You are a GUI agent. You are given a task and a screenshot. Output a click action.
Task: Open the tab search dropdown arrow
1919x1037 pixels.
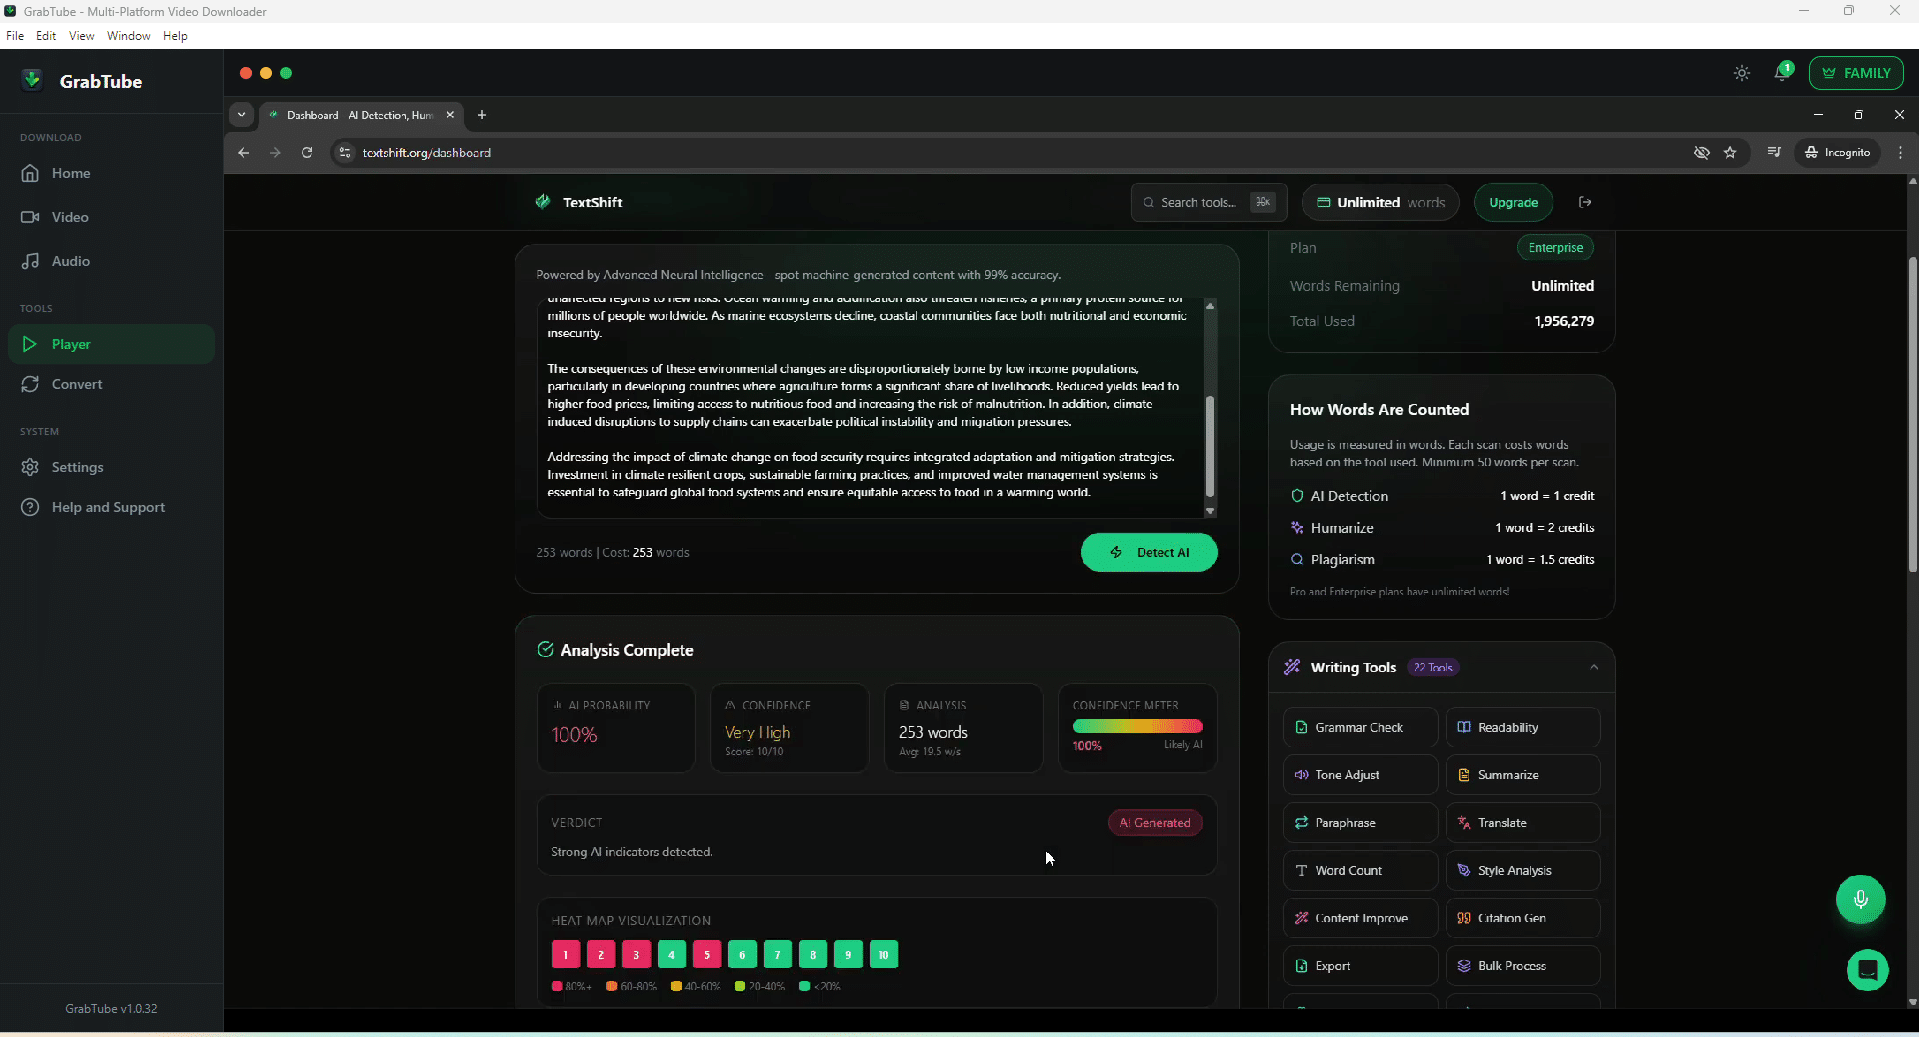tap(241, 115)
